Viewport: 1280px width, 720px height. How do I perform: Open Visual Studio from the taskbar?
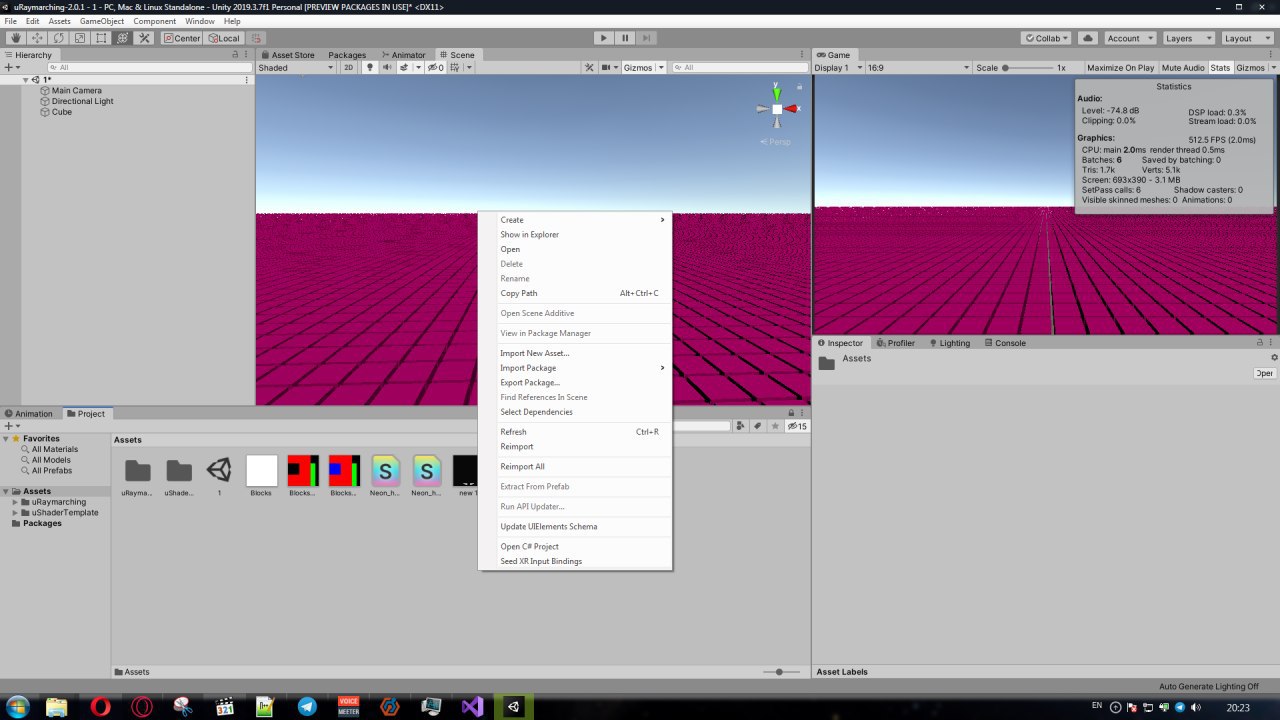pos(472,706)
